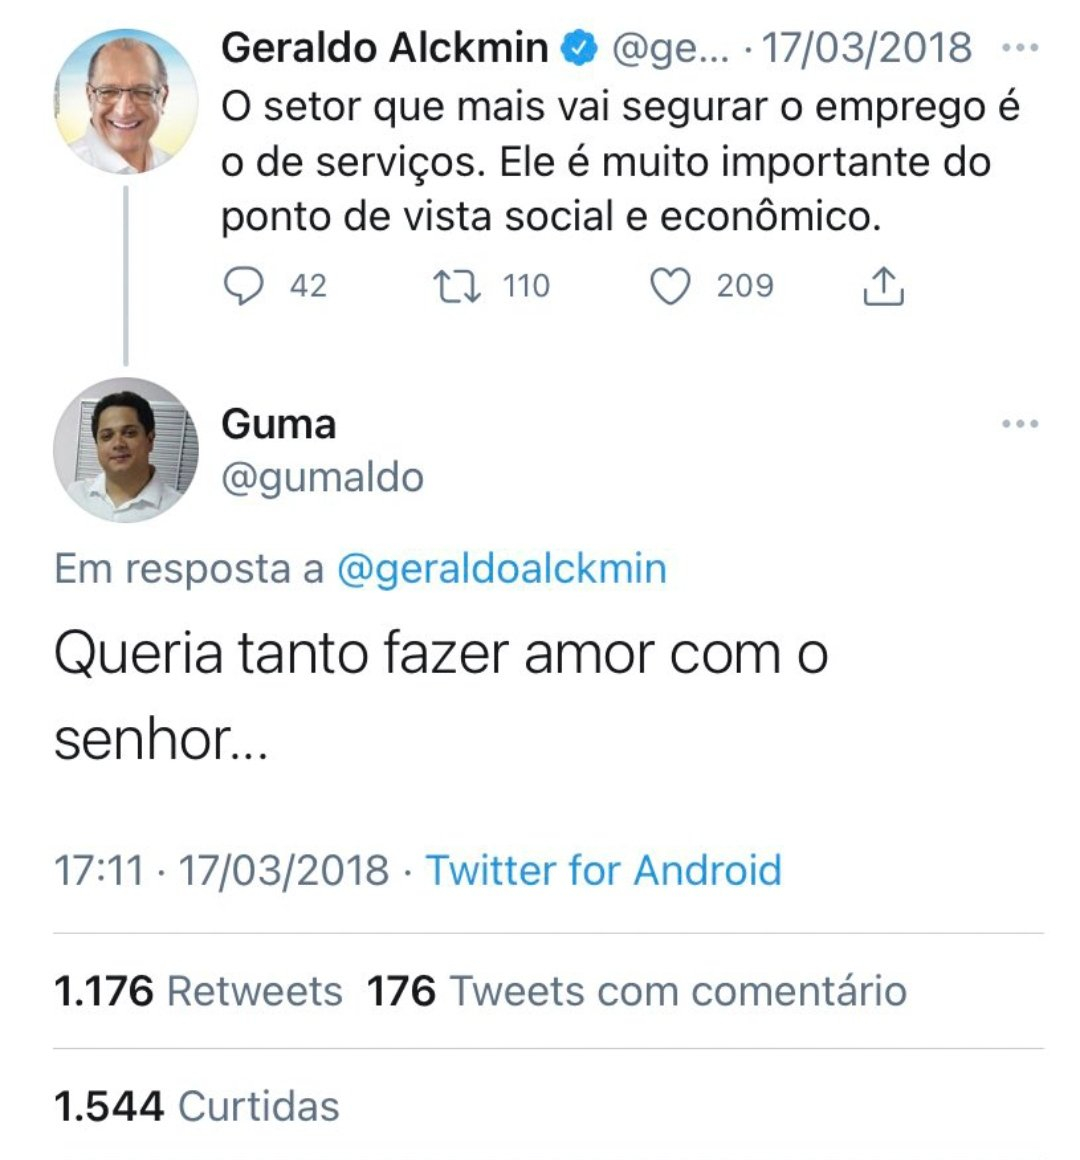The image size is (1080, 1160).
Task: Click the Guma display name
Action: (x=278, y=424)
